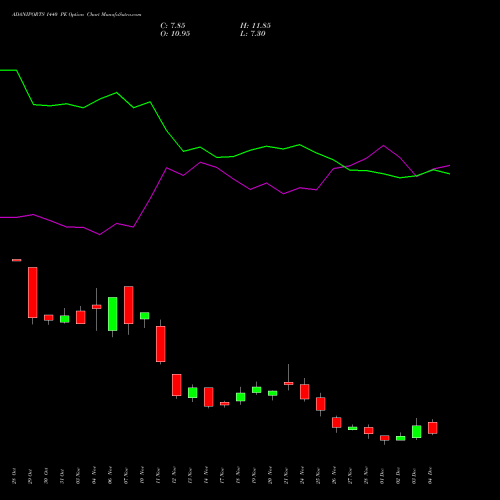Screen dimensions: 500x500
Task: Click the small red dash candle for 28 Oct
Action: pos(17,260)
